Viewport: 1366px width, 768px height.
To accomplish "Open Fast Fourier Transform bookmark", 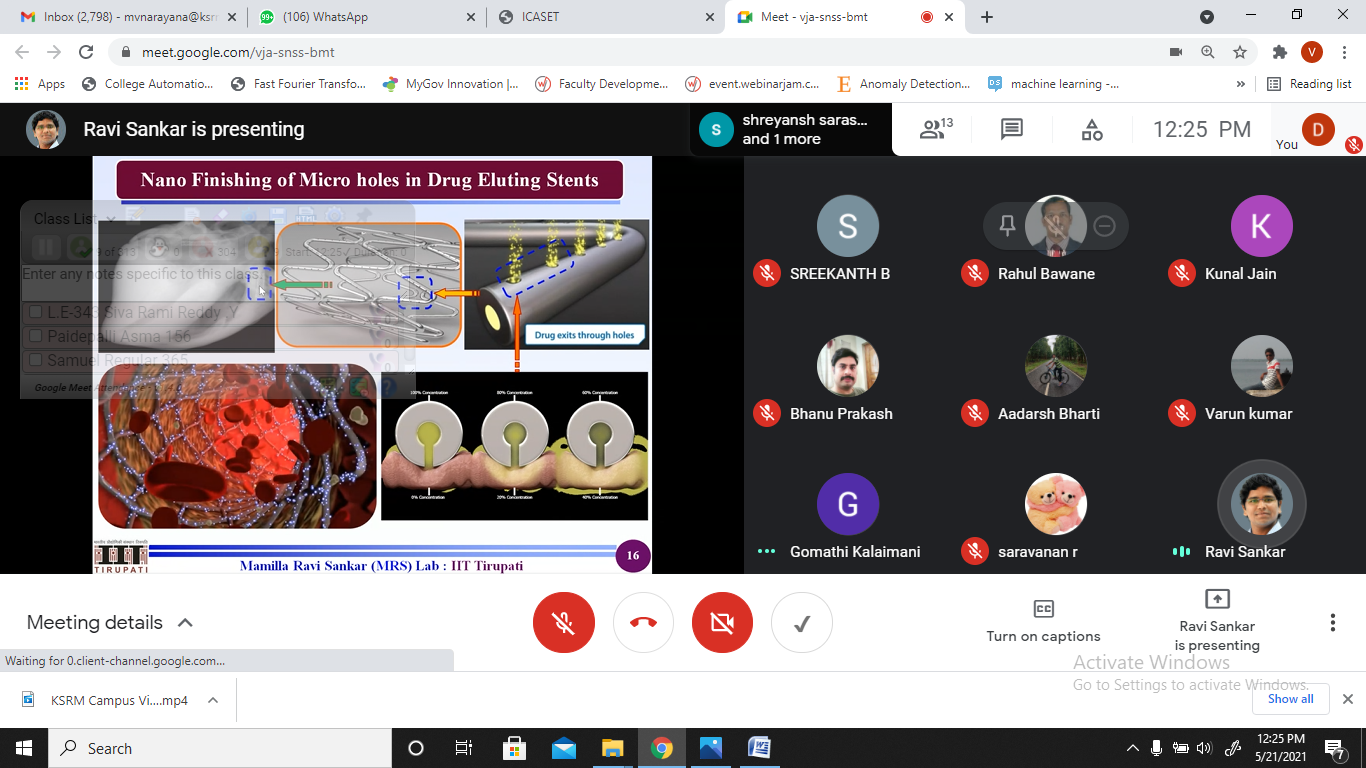I will pos(298,84).
